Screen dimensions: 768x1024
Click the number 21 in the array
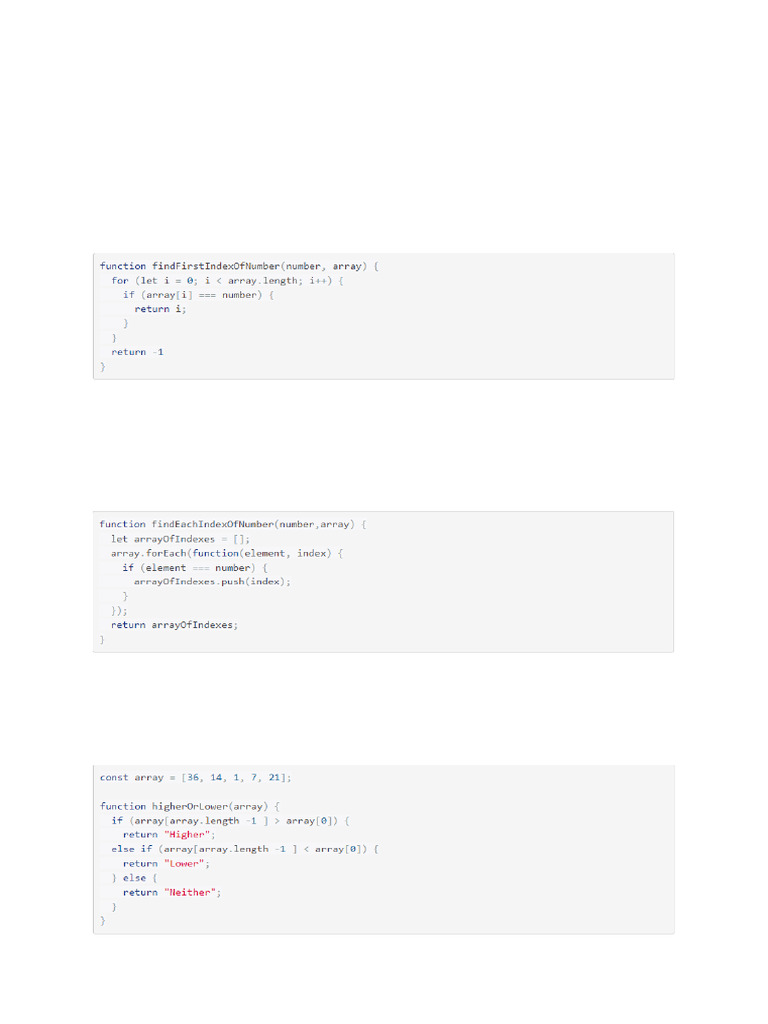click(276, 777)
